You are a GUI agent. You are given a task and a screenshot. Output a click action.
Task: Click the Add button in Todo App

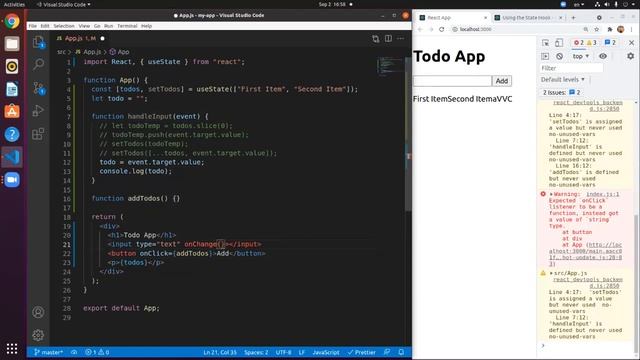click(x=502, y=81)
